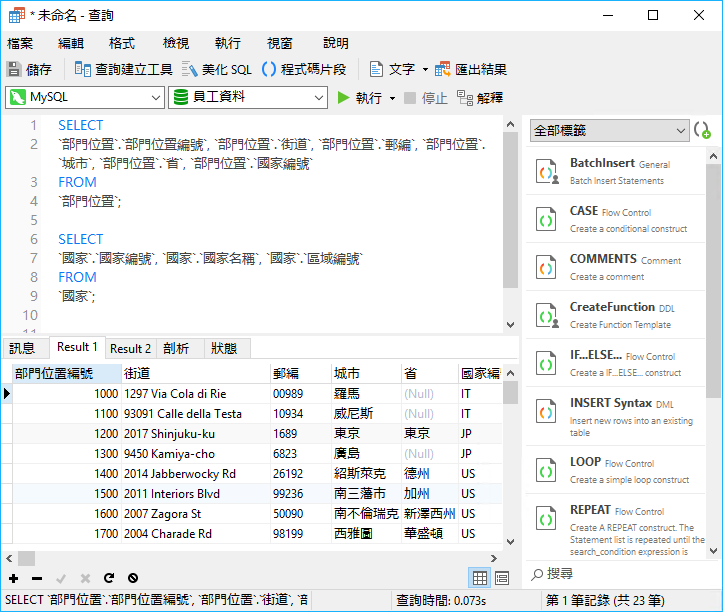The image size is (723, 612).
Task: Open the 執行 run options arrow
Action: coord(392,98)
